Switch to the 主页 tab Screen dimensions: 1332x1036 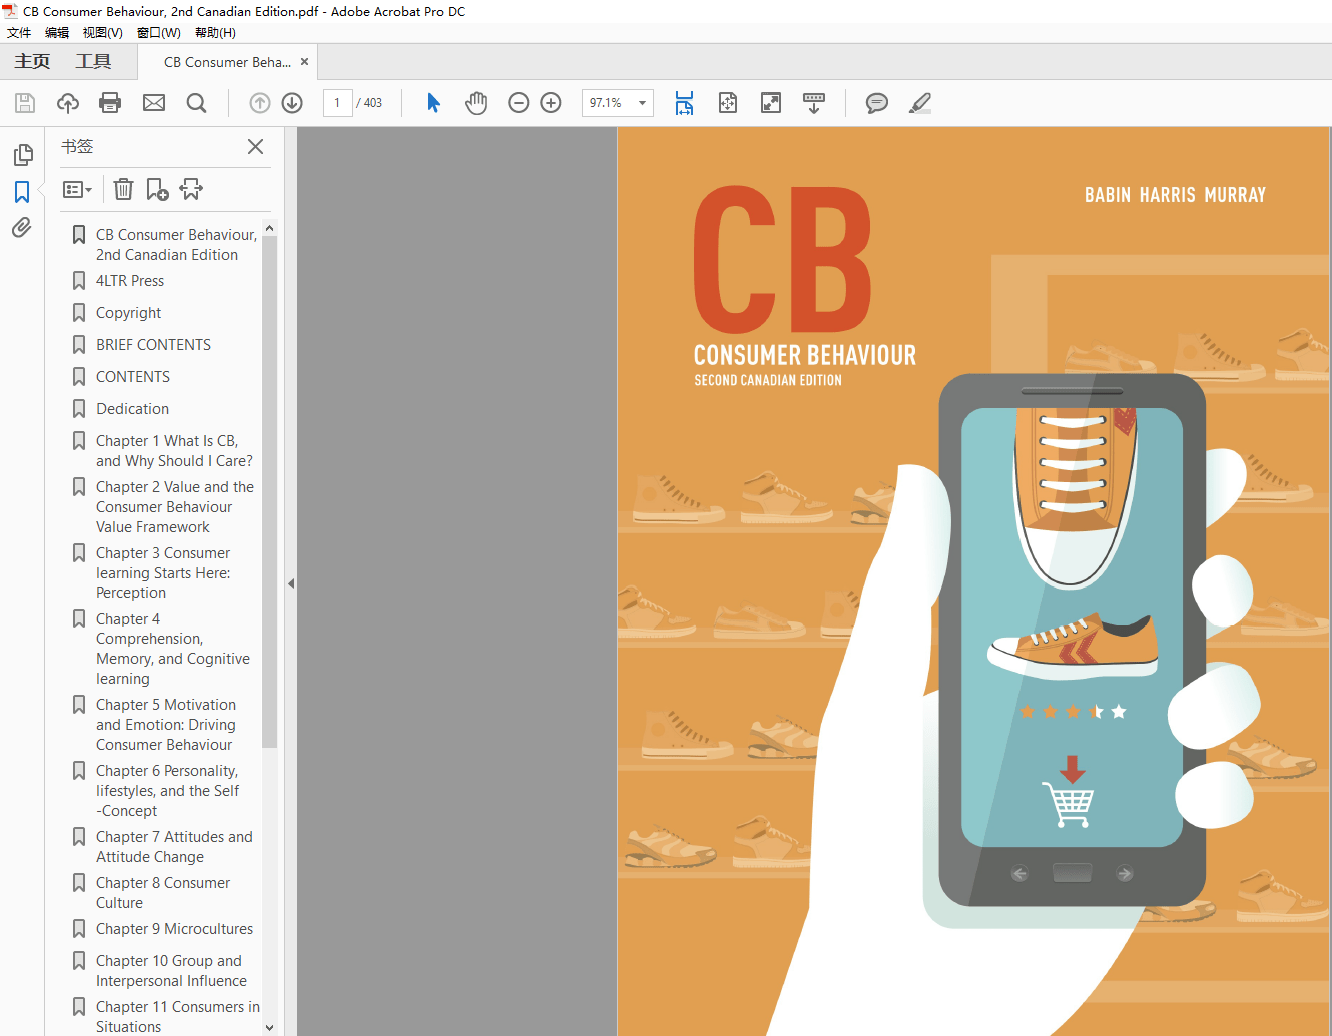[32, 62]
